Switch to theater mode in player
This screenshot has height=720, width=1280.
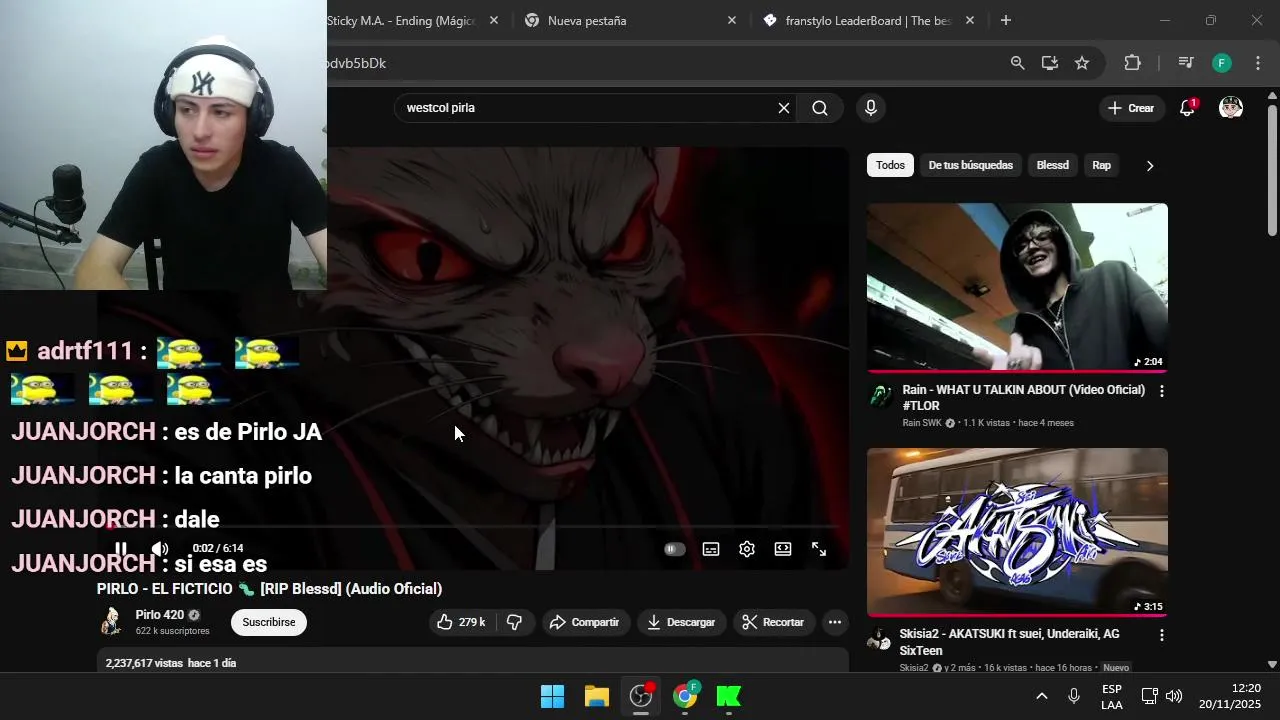point(783,549)
